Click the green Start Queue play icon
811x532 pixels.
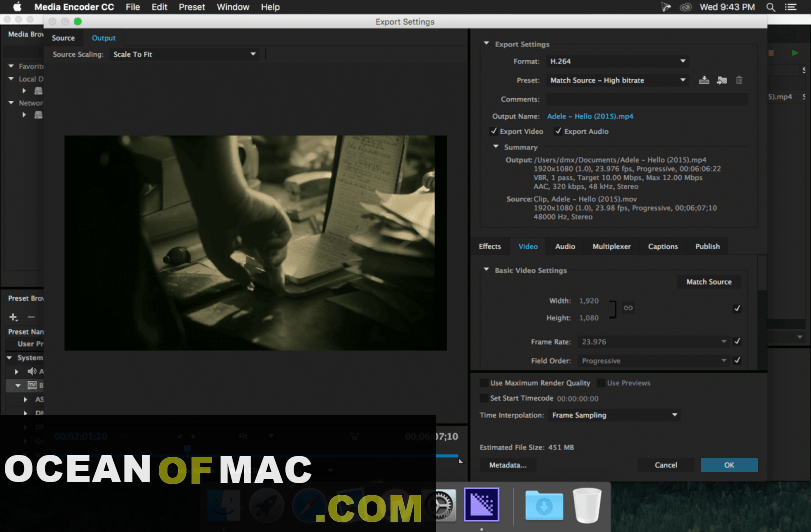(796, 53)
